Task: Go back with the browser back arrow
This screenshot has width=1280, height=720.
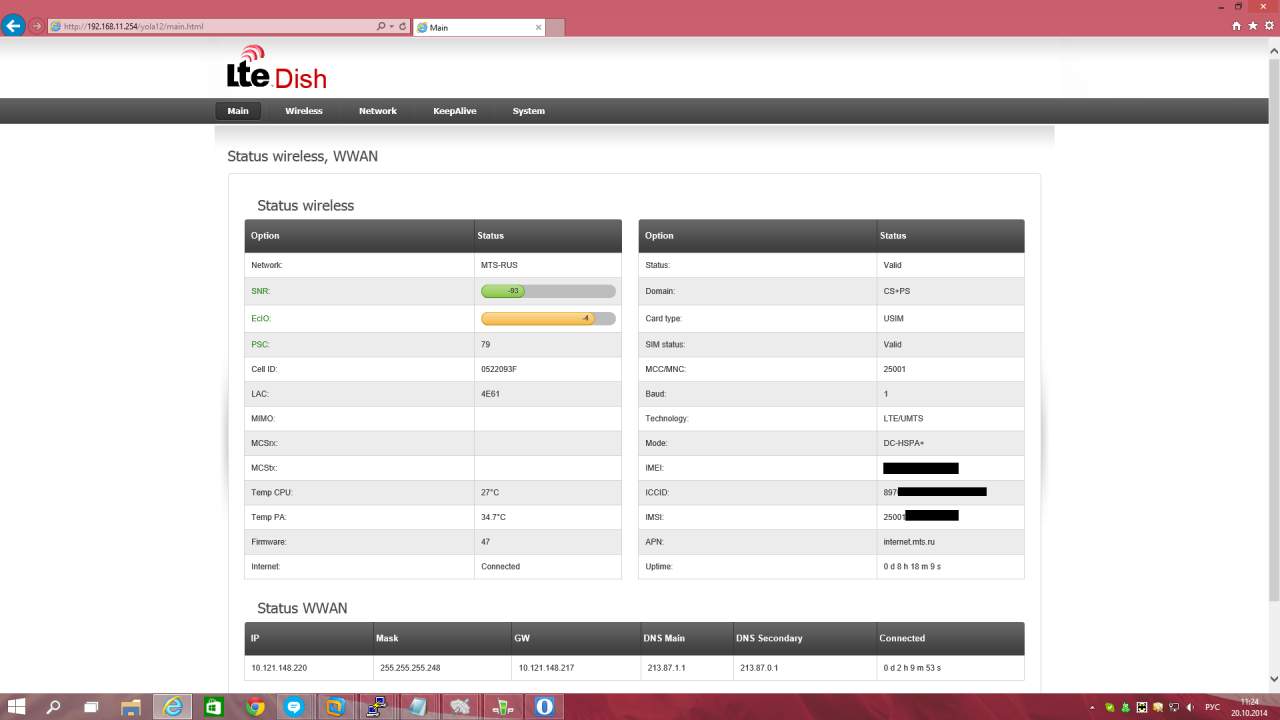Action: (14, 26)
